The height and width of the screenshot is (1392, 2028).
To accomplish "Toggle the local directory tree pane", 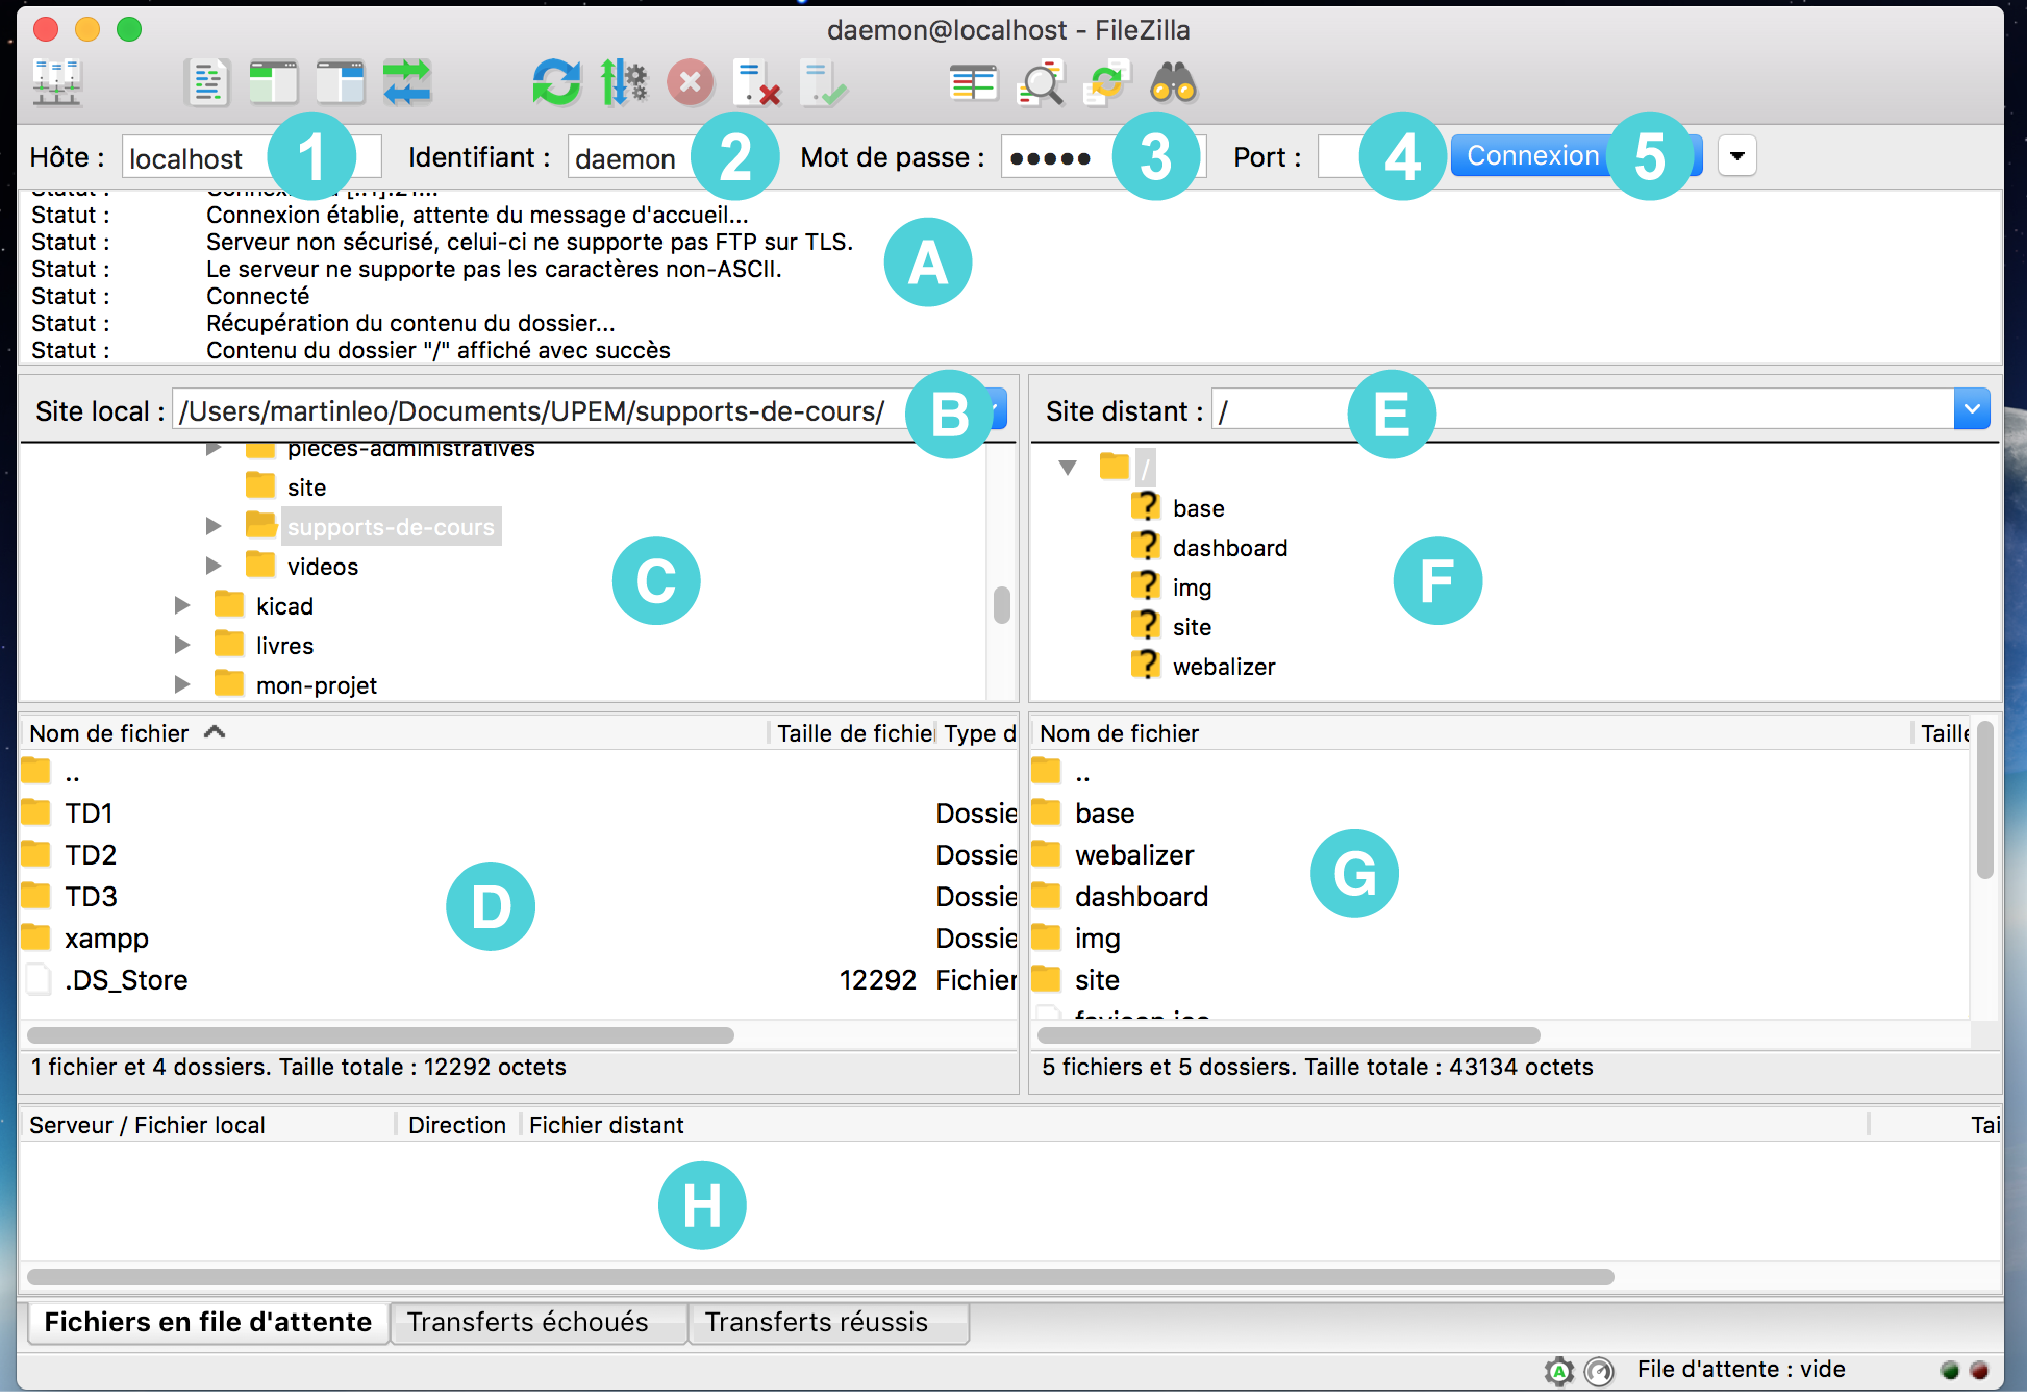I will coord(274,82).
